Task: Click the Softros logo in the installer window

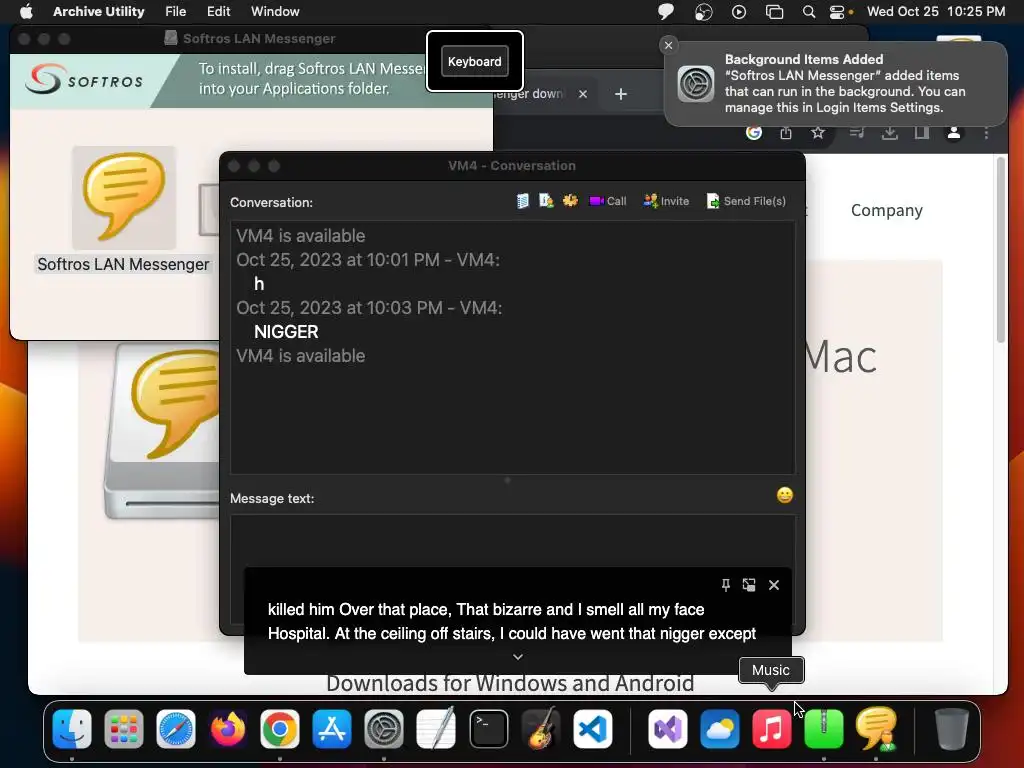Action: pos(84,80)
